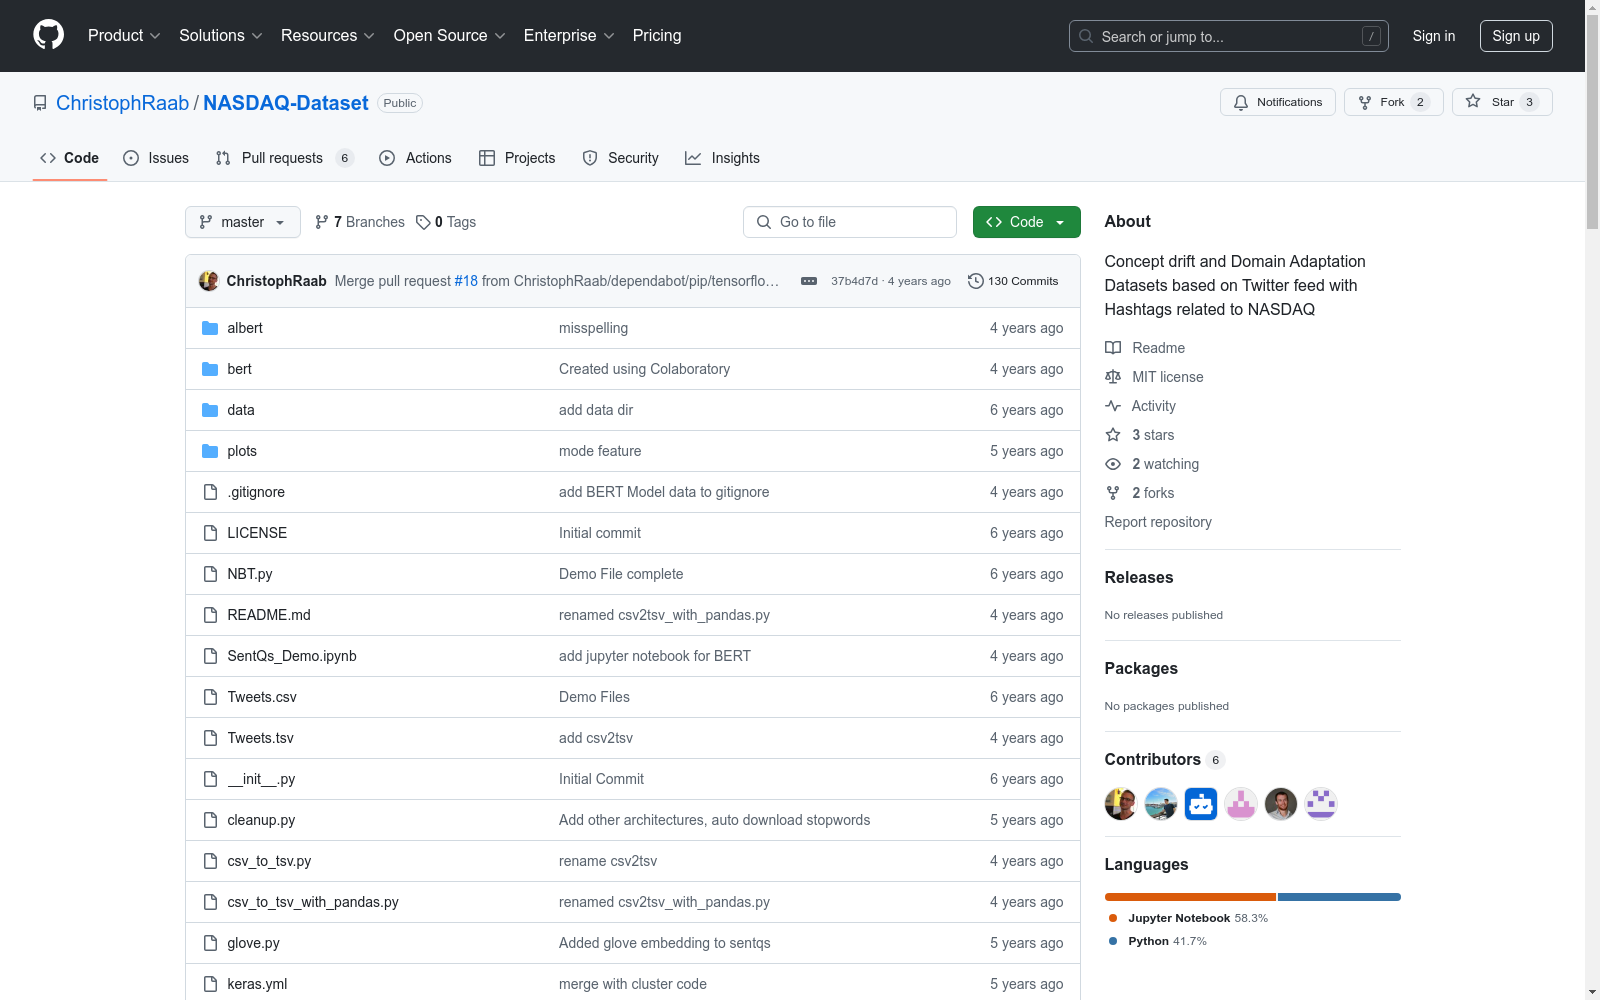Open the Activity link
This screenshot has width=1600, height=1000.
(x=1140, y=406)
